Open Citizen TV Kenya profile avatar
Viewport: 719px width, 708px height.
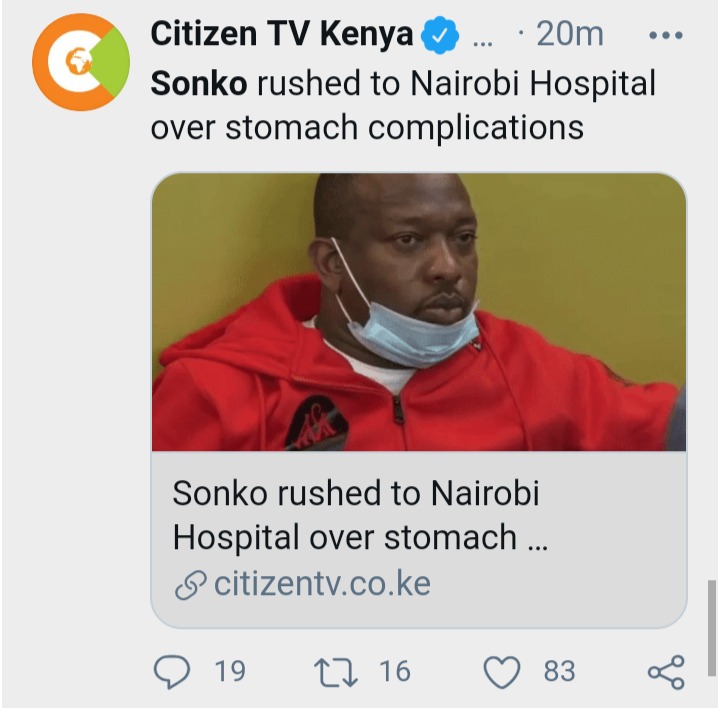[x=81, y=62]
